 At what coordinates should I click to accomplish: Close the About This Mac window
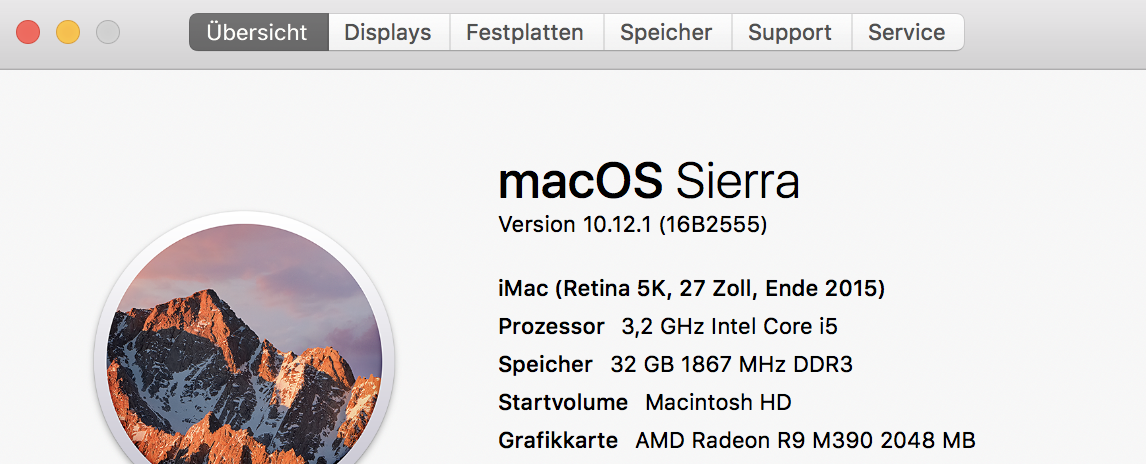tap(28, 32)
